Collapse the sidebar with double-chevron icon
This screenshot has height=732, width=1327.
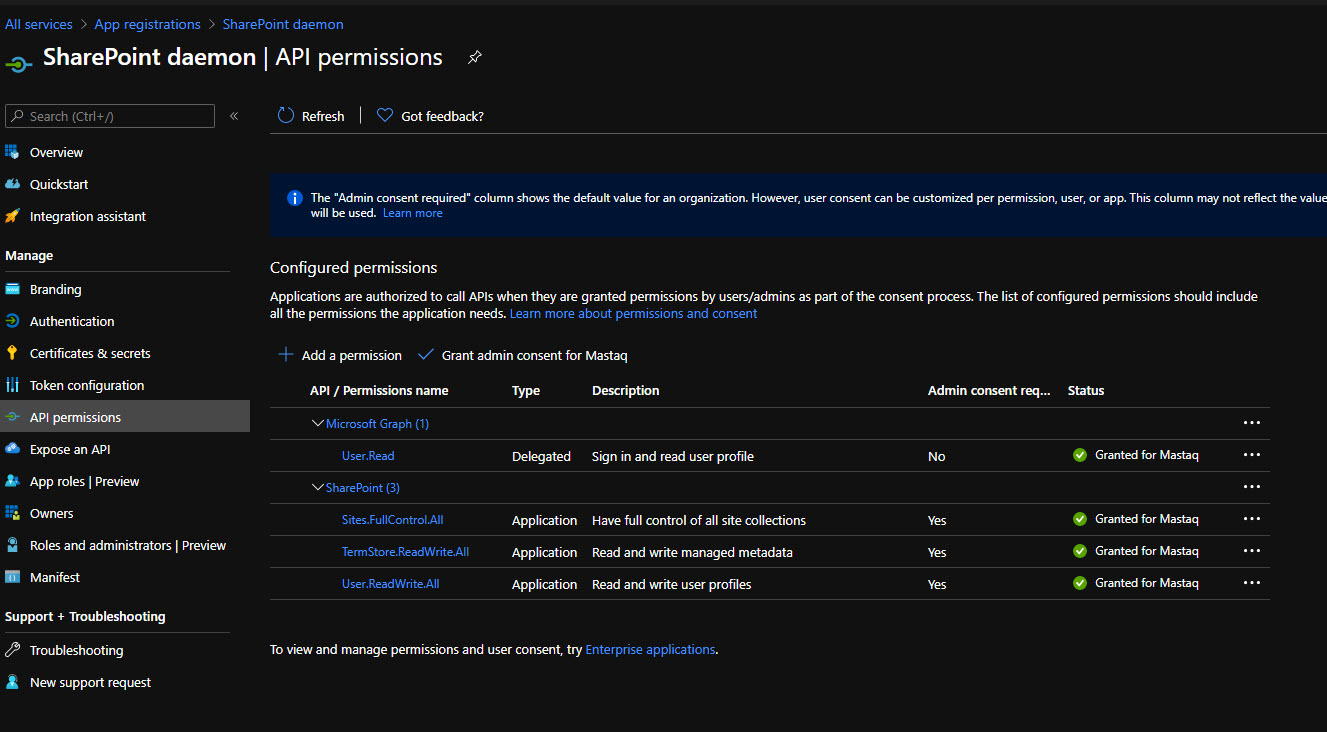point(234,116)
